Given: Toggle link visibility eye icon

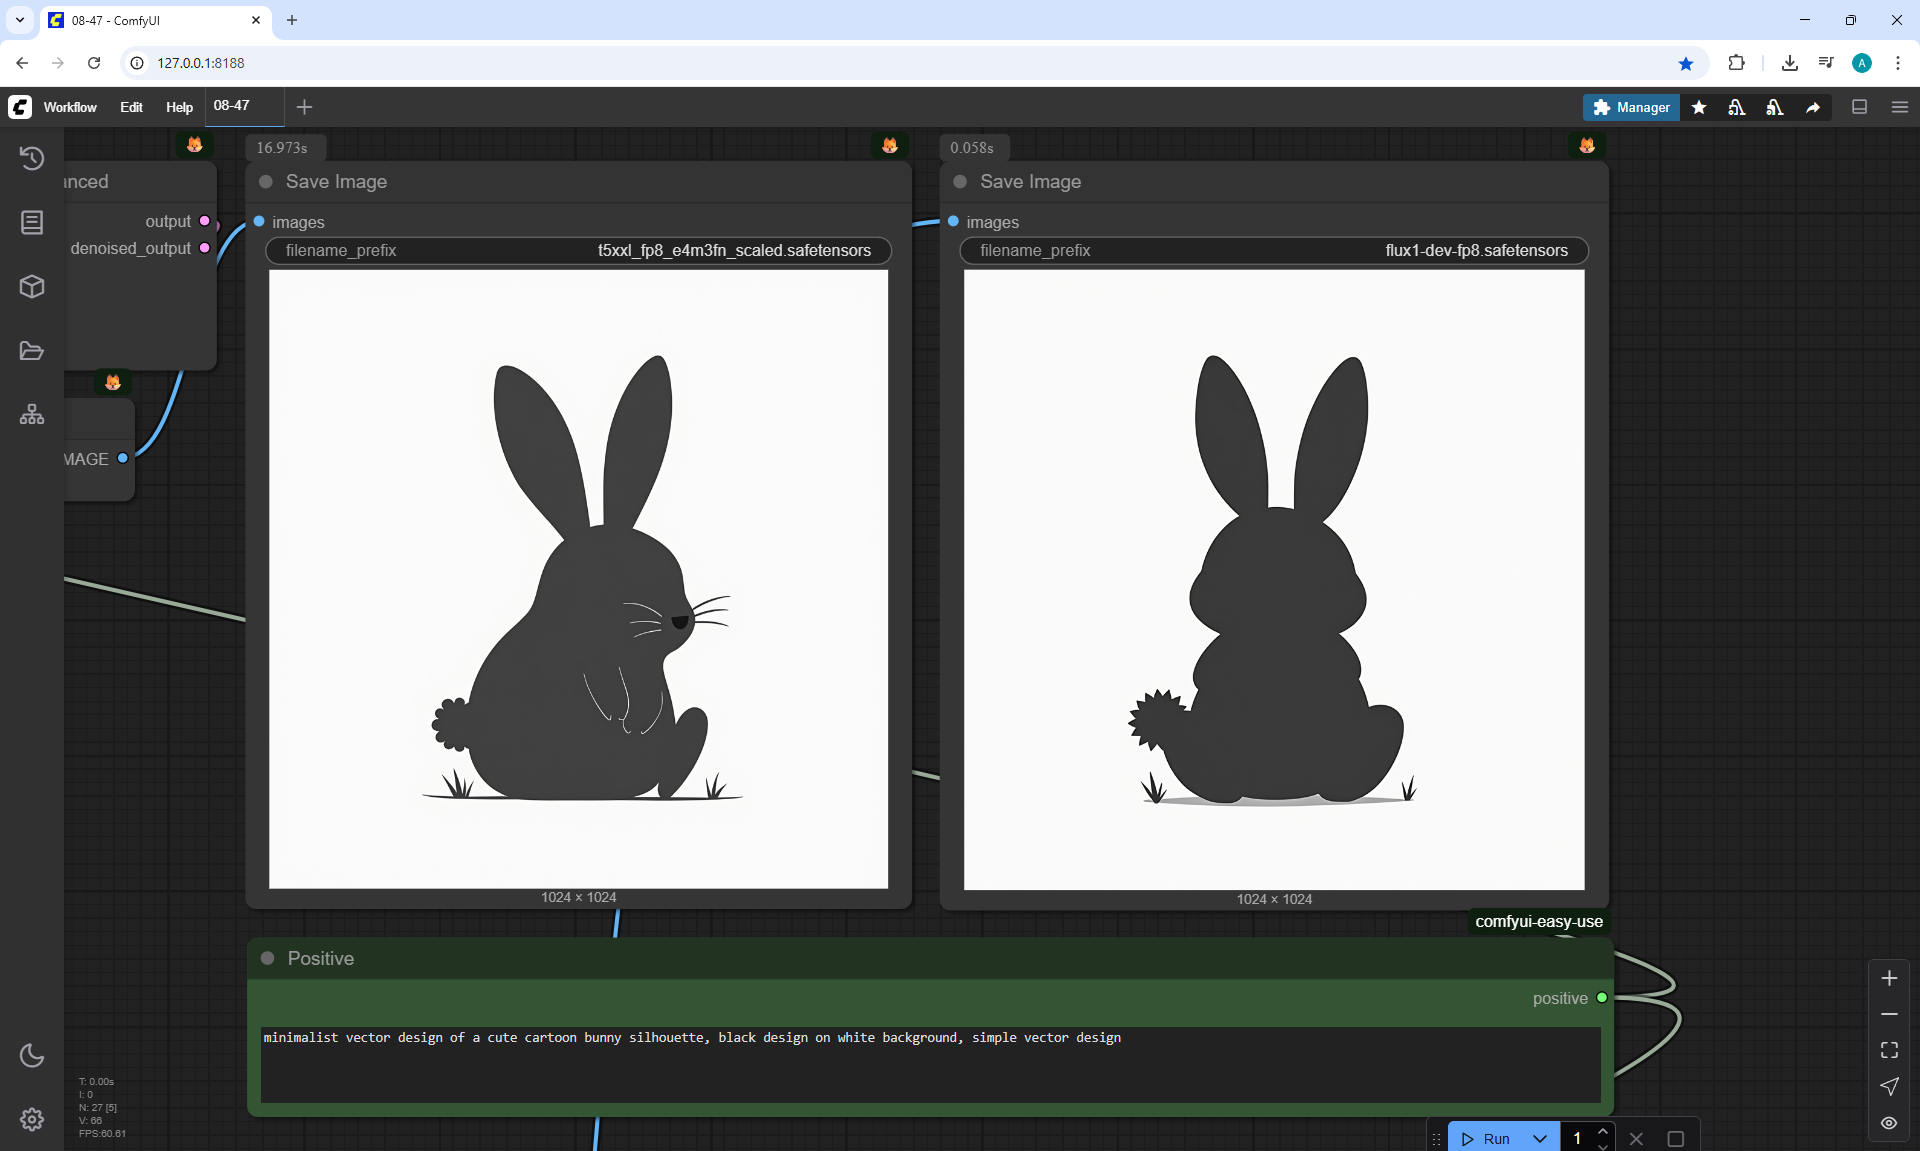Looking at the screenshot, I should [x=1889, y=1123].
